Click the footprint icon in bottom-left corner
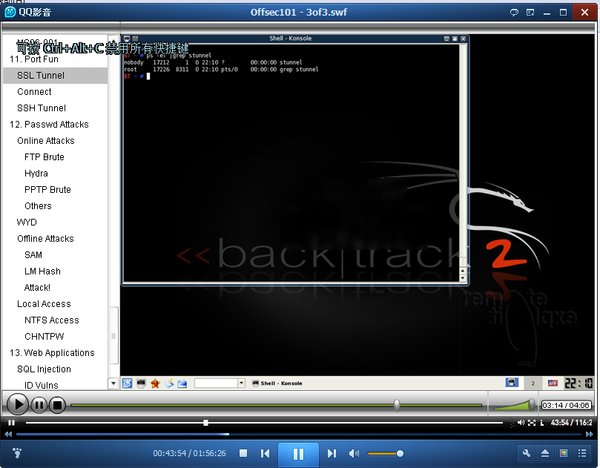The width and height of the screenshot is (600, 468). [17, 453]
